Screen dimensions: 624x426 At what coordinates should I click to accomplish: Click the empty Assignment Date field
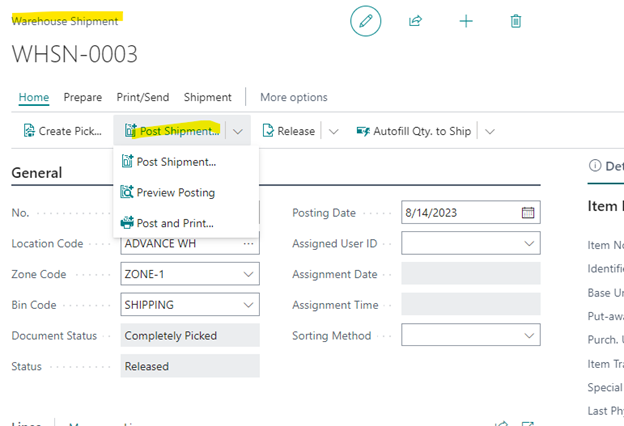coord(471,274)
